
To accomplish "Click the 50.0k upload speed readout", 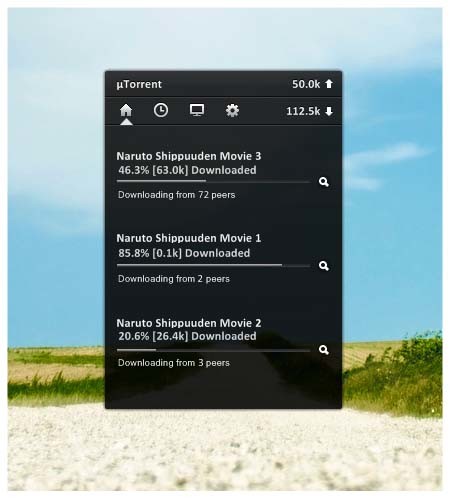I will tap(306, 84).
